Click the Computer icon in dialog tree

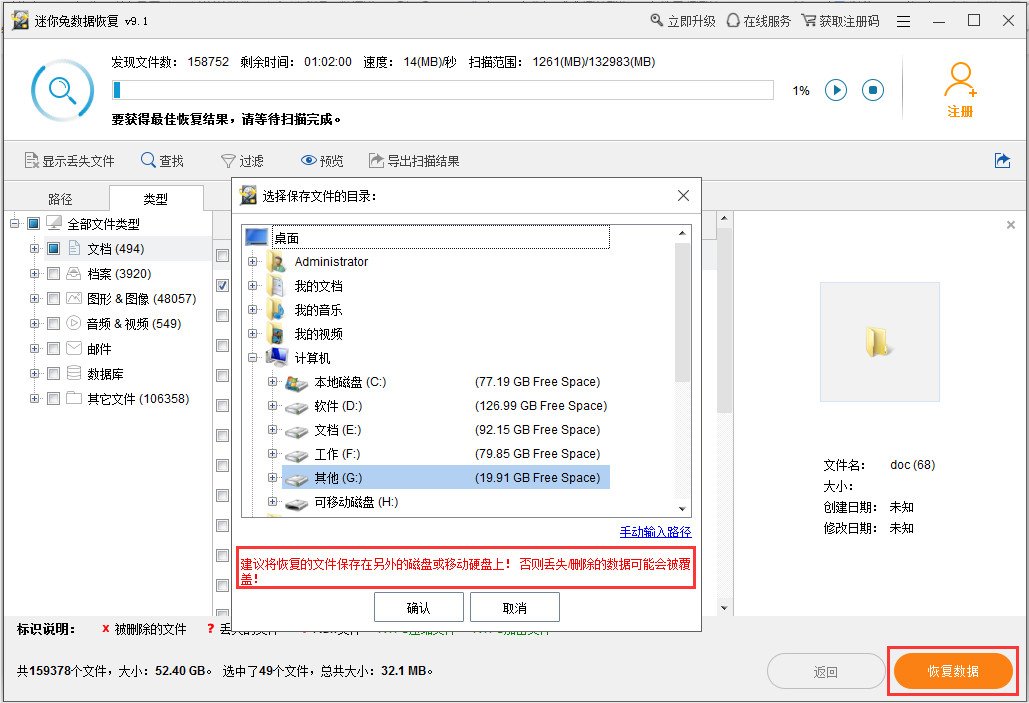tap(277, 358)
